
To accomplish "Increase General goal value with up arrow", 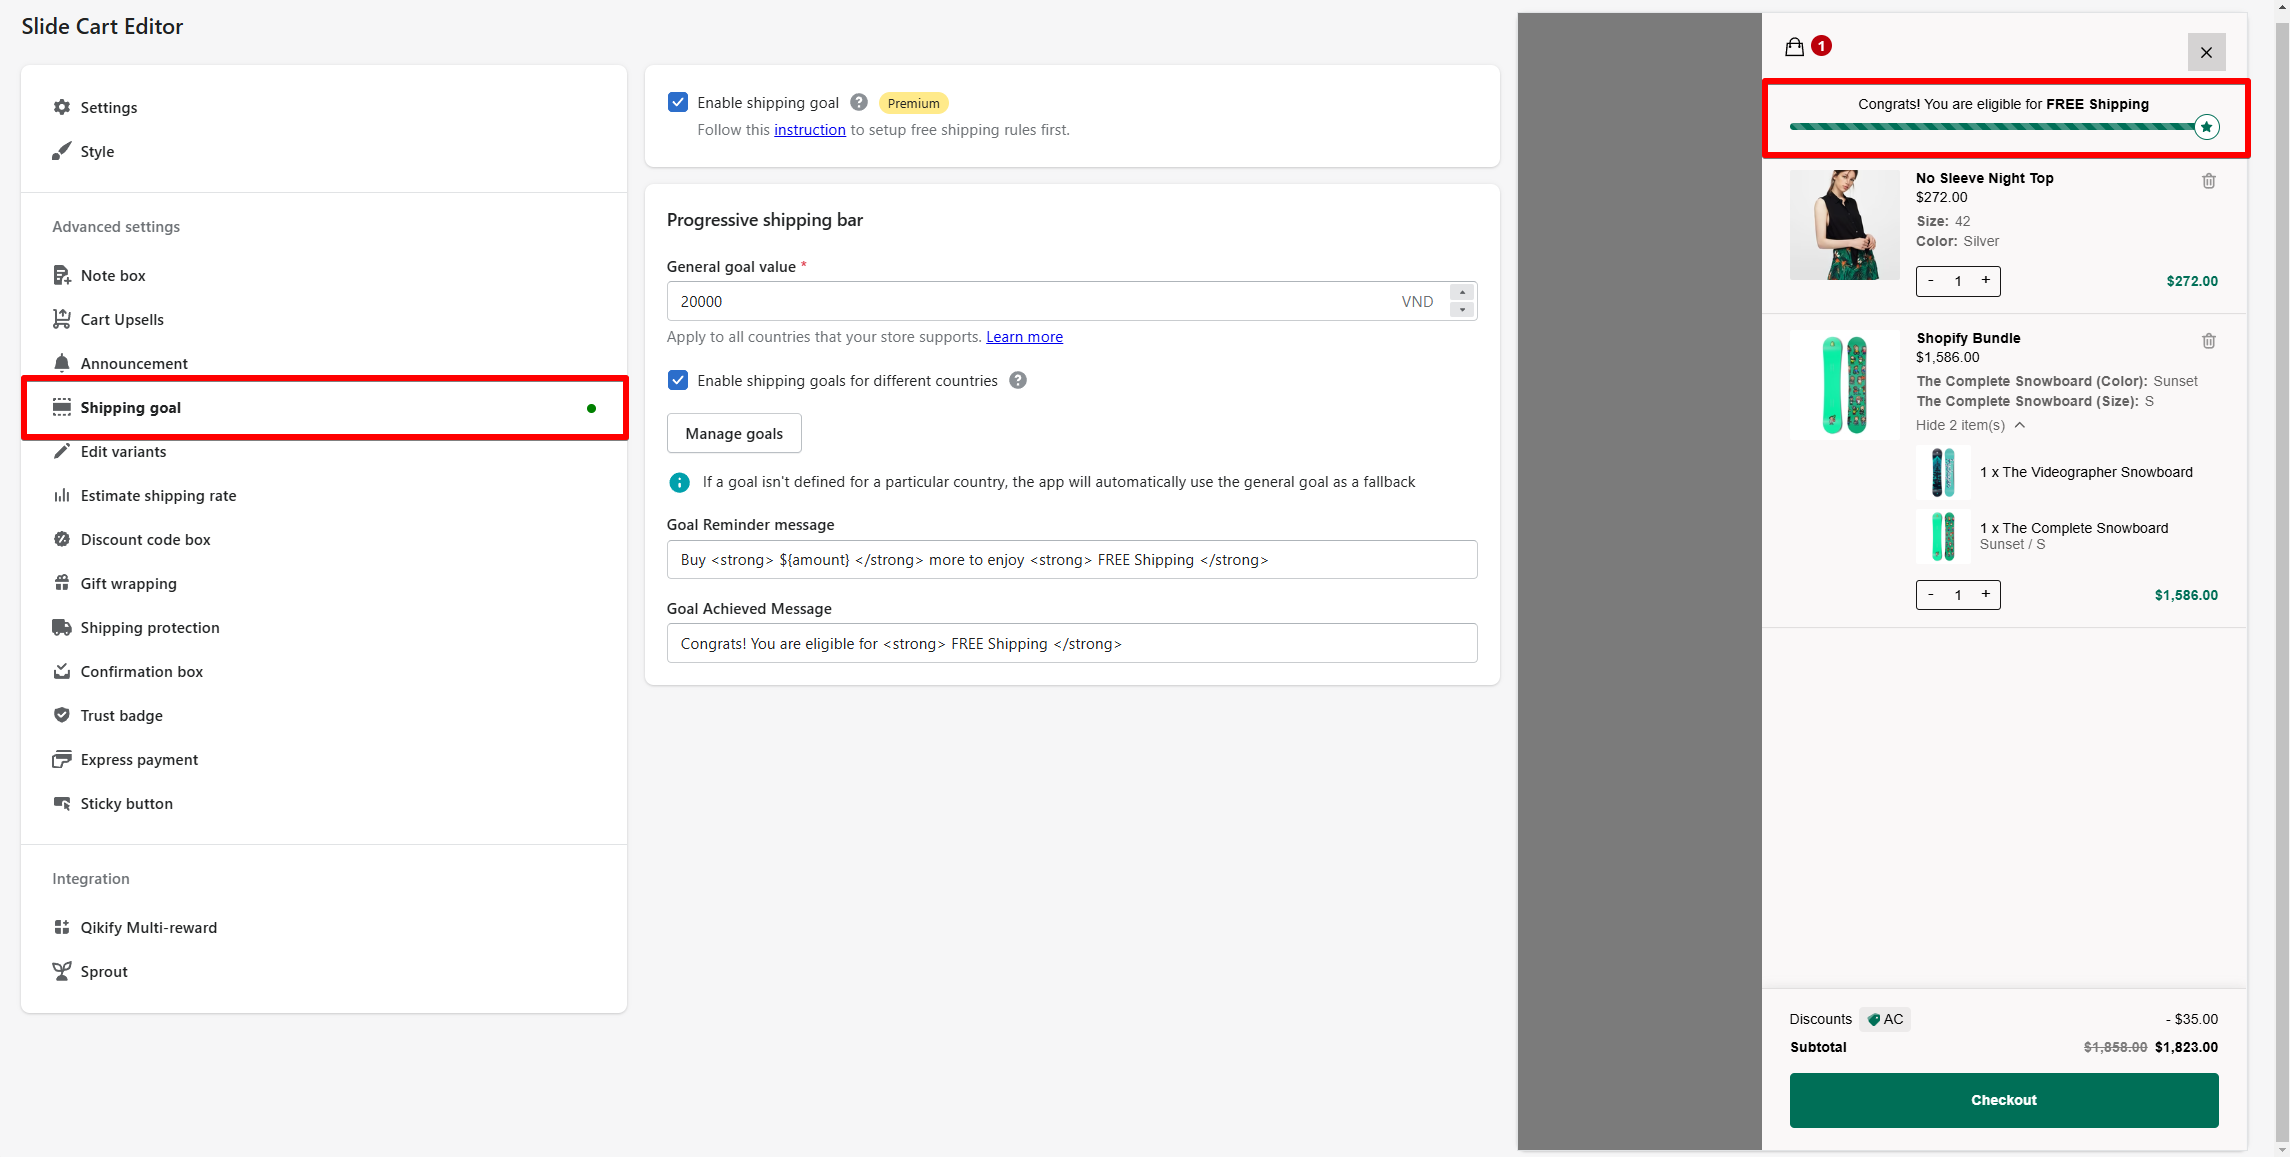I will tap(1462, 292).
